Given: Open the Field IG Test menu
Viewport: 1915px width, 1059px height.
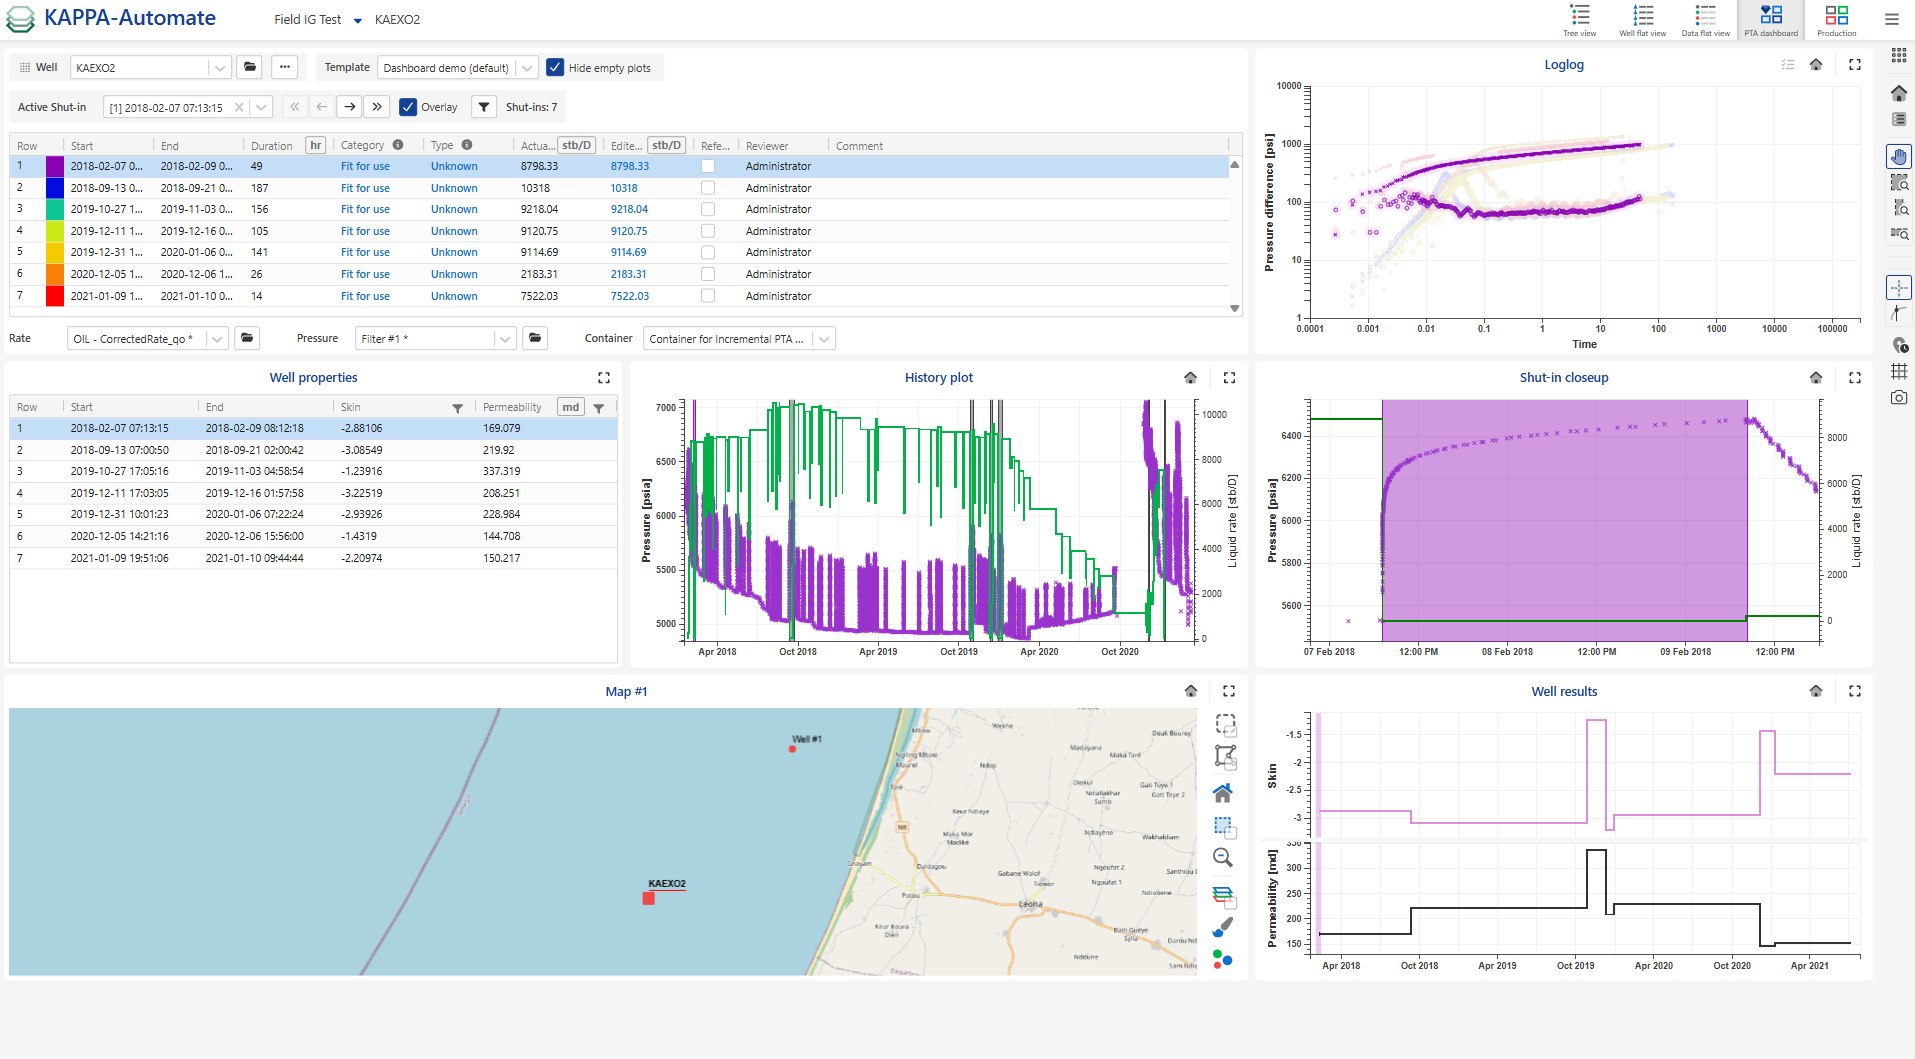Looking at the screenshot, I should pyautogui.click(x=357, y=19).
